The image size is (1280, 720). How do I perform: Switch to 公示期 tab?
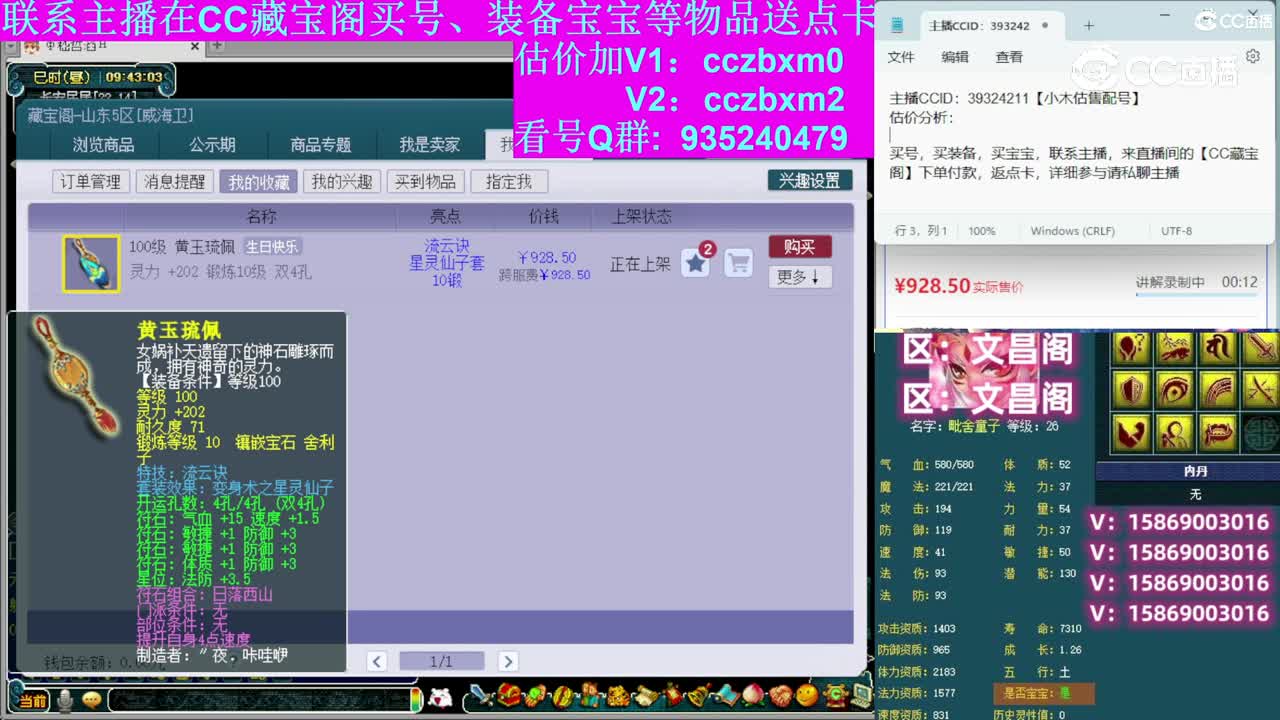[x=212, y=145]
